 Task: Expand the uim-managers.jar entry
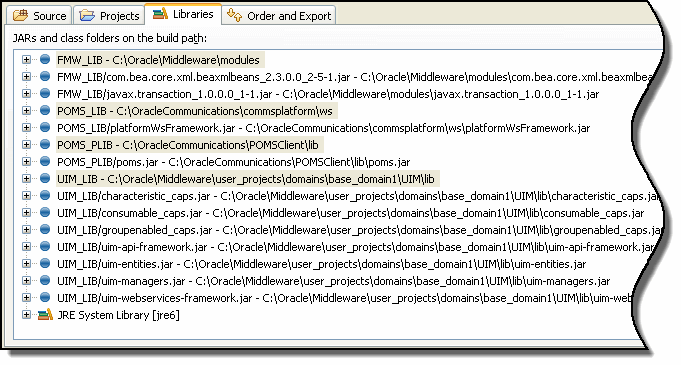(26, 280)
